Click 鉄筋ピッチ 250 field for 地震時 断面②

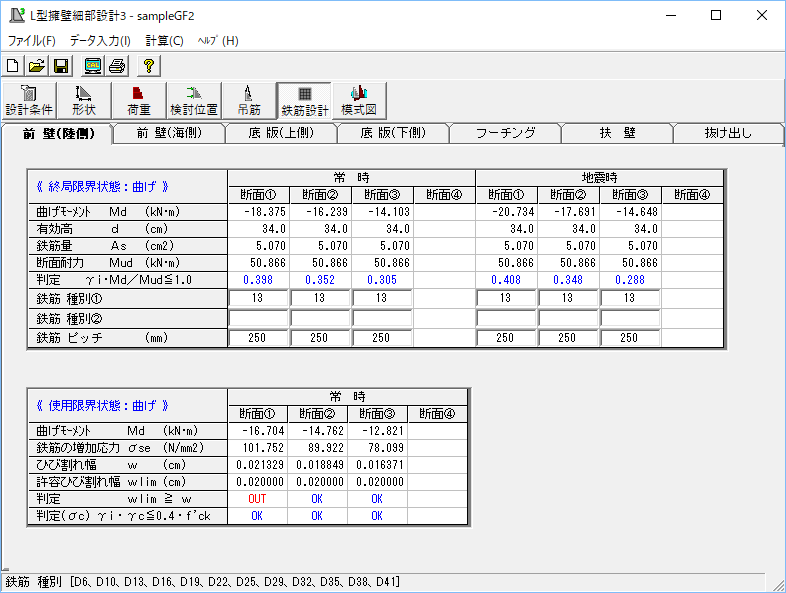pos(568,338)
